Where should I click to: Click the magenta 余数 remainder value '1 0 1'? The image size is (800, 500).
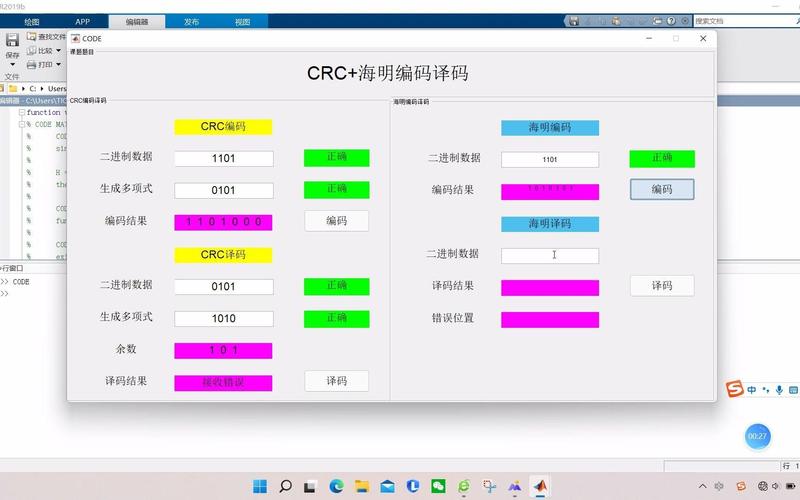(223, 351)
